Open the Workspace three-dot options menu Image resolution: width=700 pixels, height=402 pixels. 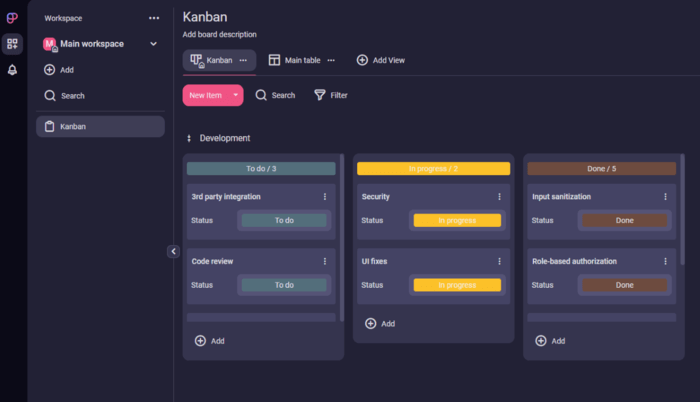(154, 18)
